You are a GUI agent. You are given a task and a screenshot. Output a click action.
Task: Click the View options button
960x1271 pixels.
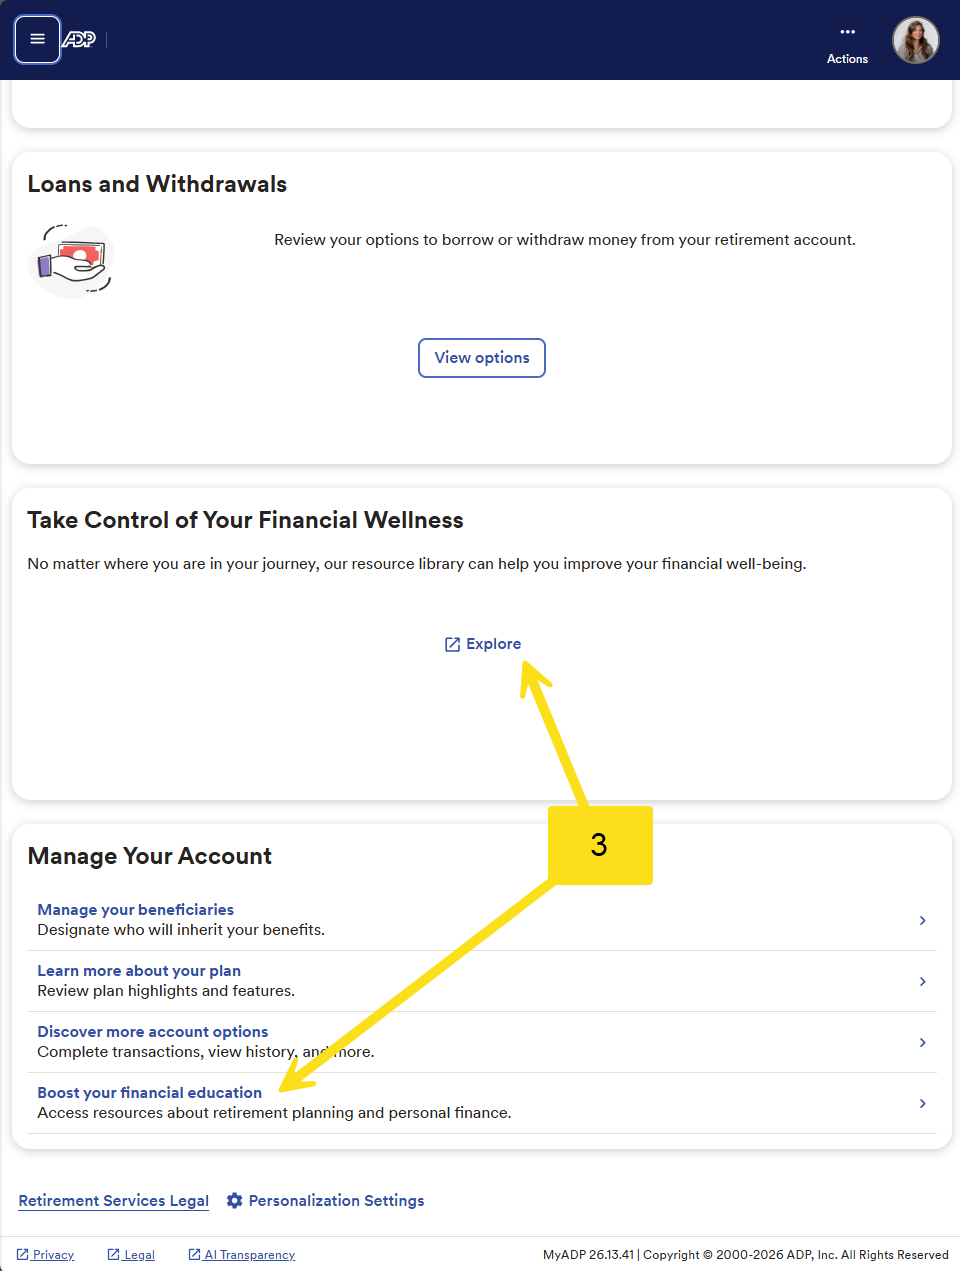pos(482,358)
